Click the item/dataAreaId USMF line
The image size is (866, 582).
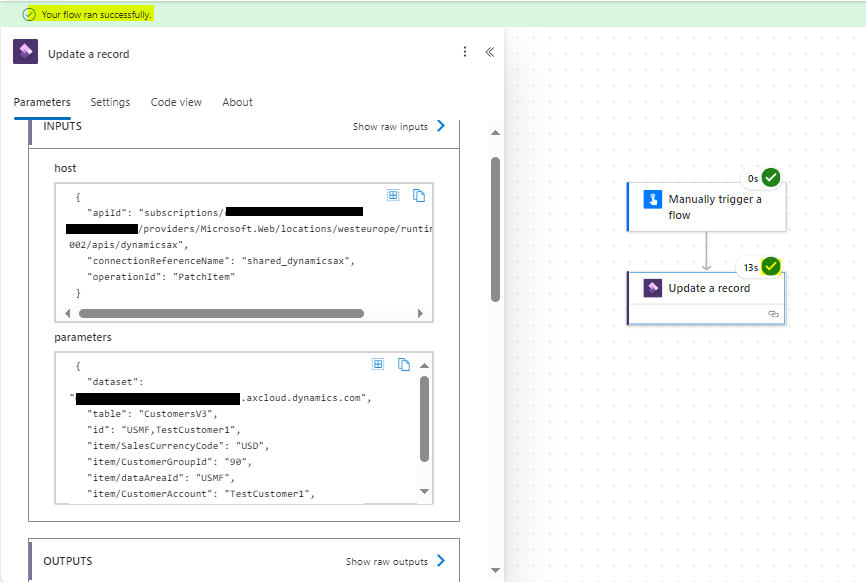click(x=161, y=478)
